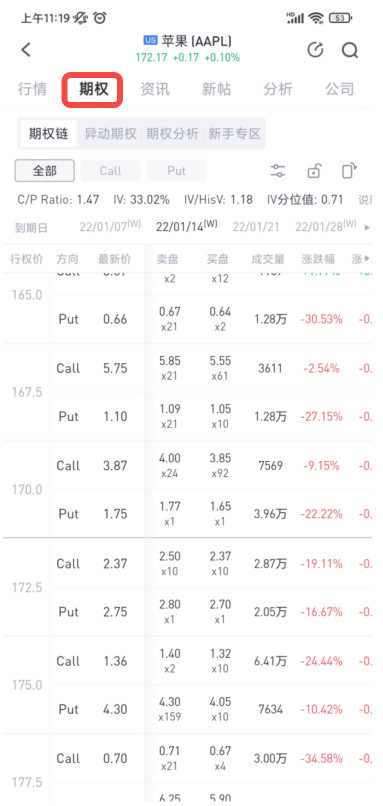Switch to the 资讯 tab
The height and width of the screenshot is (806, 383).
(155, 89)
